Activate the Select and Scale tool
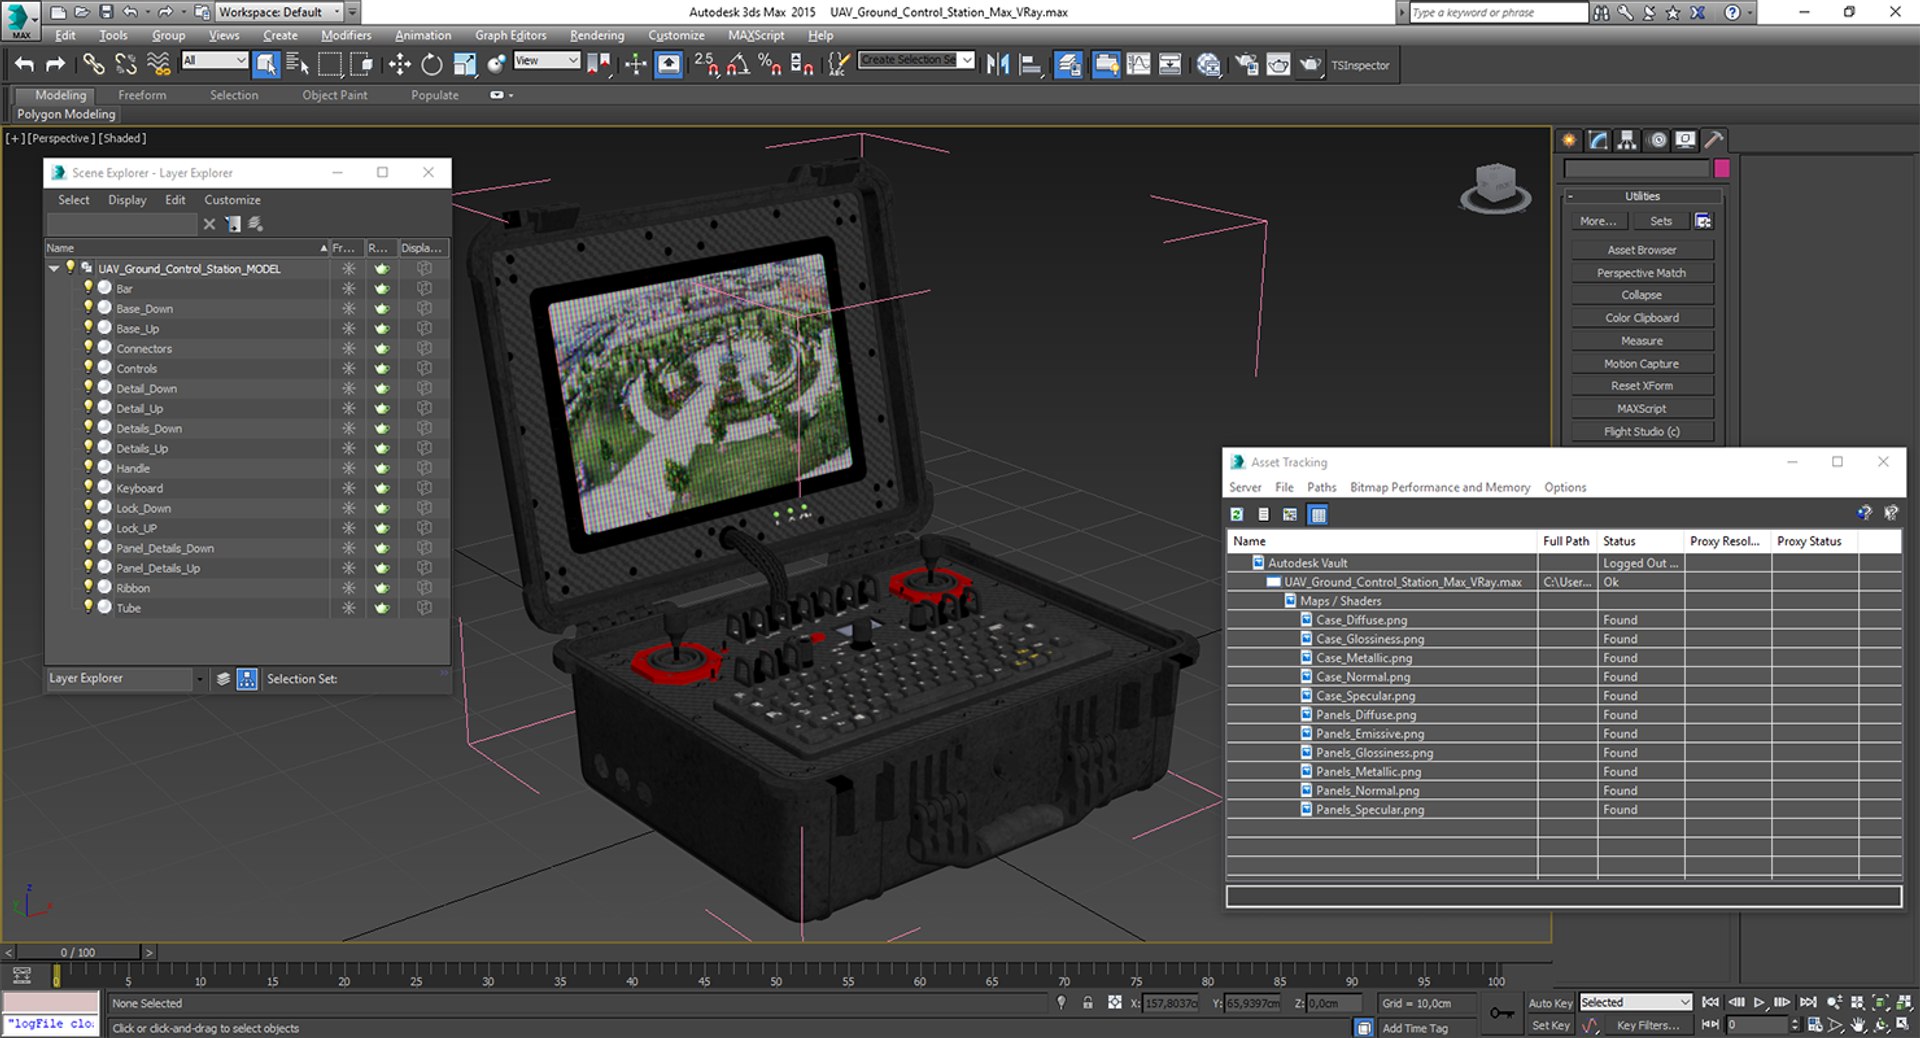 click(x=464, y=65)
